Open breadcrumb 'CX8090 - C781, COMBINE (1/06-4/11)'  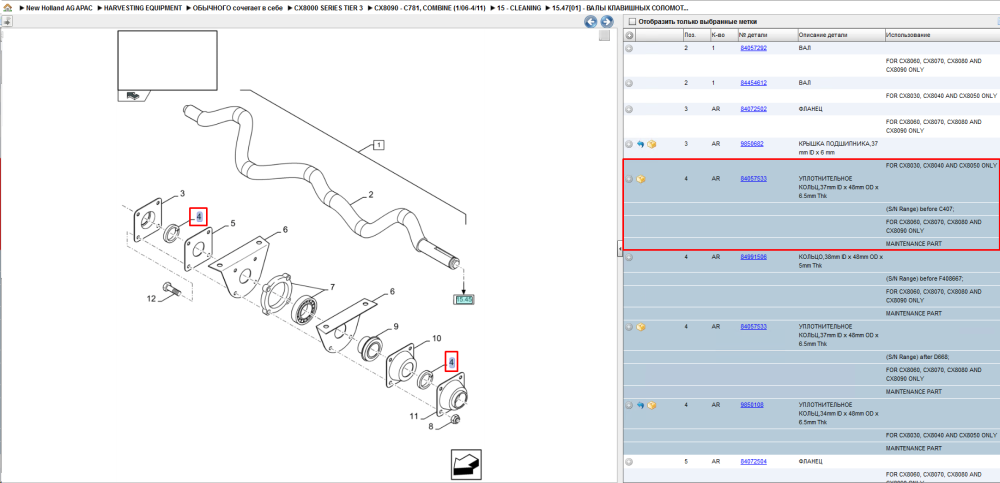(x=430, y=8)
